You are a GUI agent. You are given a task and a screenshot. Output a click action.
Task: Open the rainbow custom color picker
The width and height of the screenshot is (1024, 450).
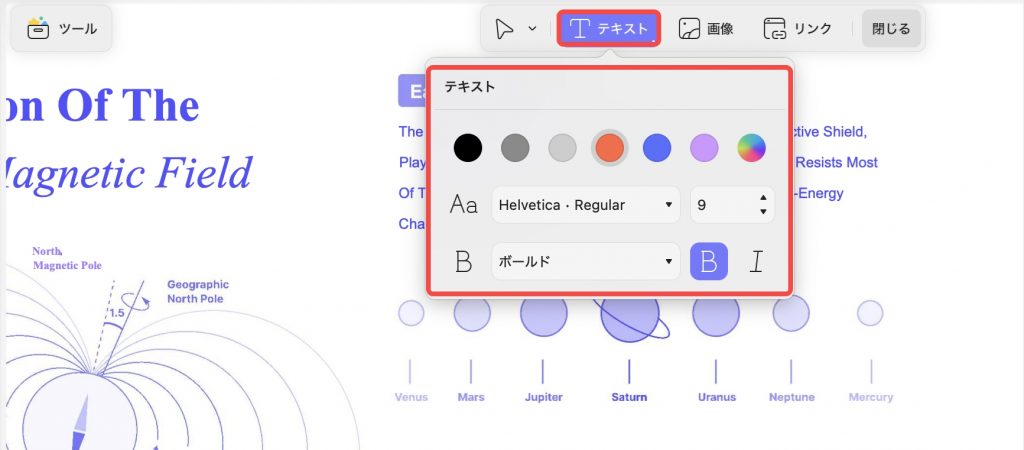[x=751, y=148]
